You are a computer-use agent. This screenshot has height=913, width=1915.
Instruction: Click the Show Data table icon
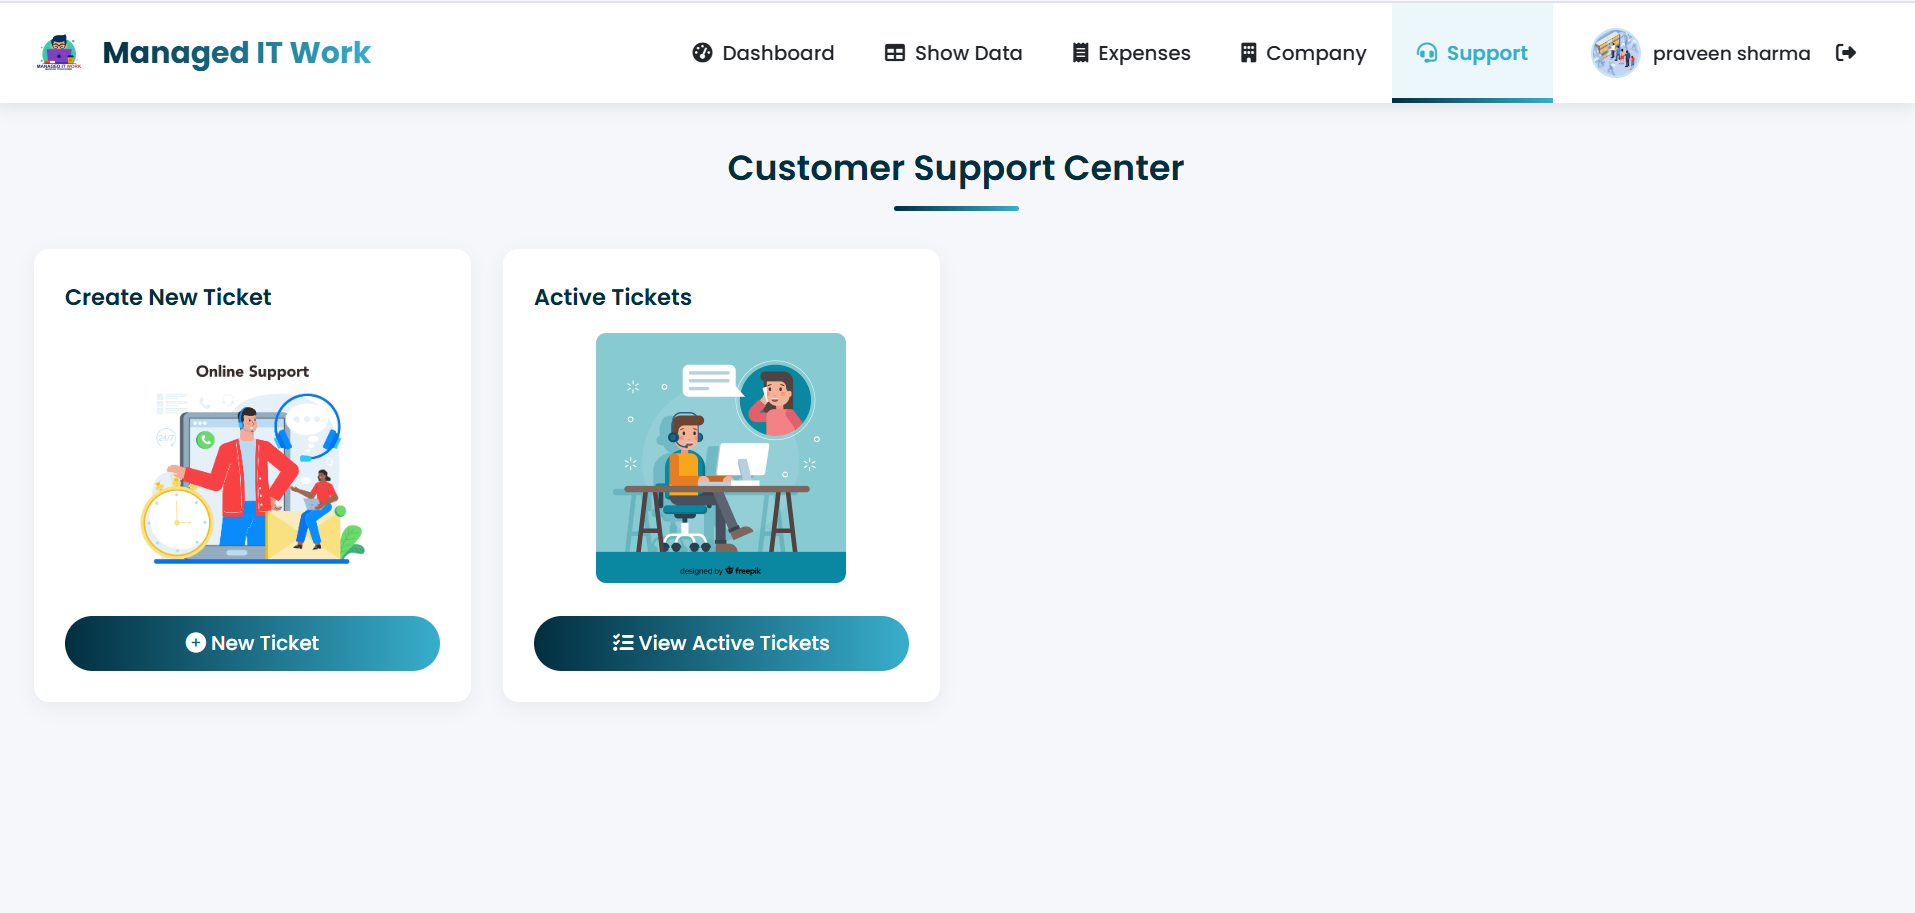894,53
